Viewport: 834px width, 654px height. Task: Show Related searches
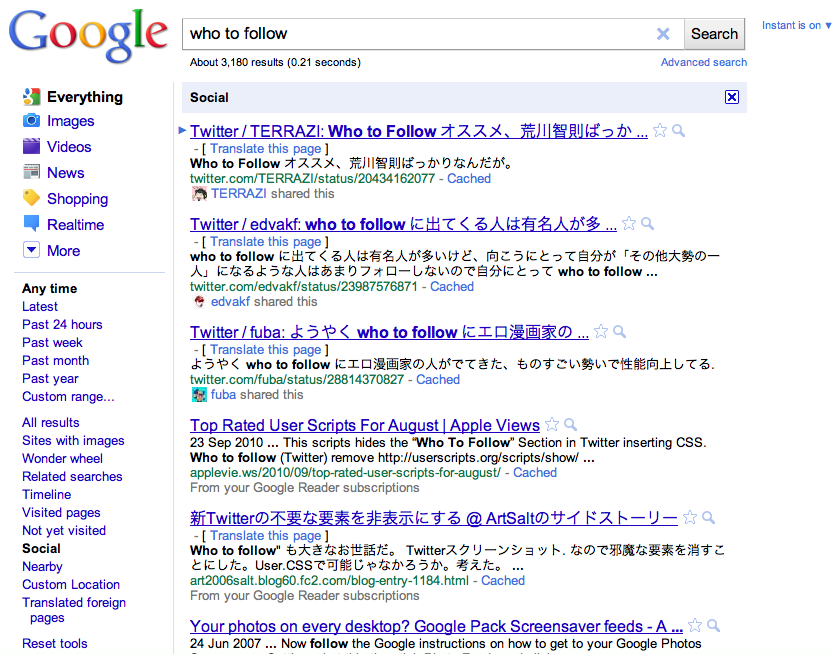[72, 476]
